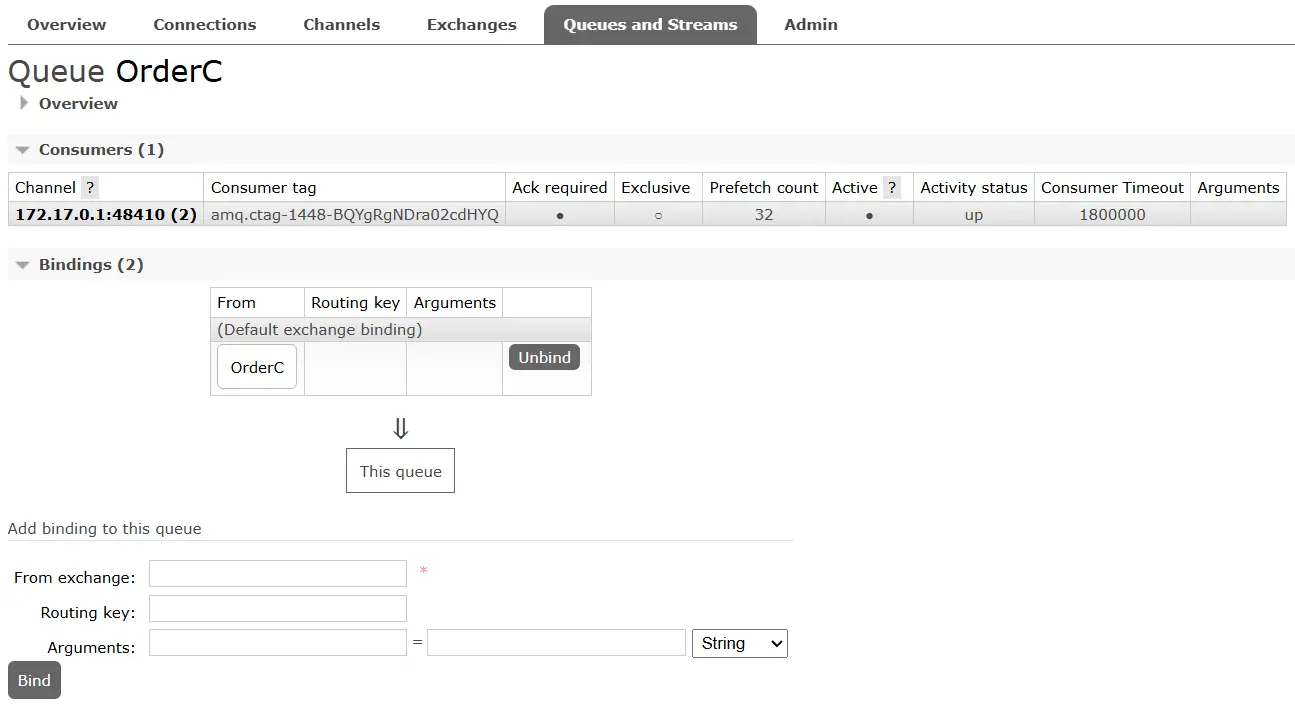The height and width of the screenshot is (708, 1295).
Task: Return to the Overview tab
Action: 66,24
